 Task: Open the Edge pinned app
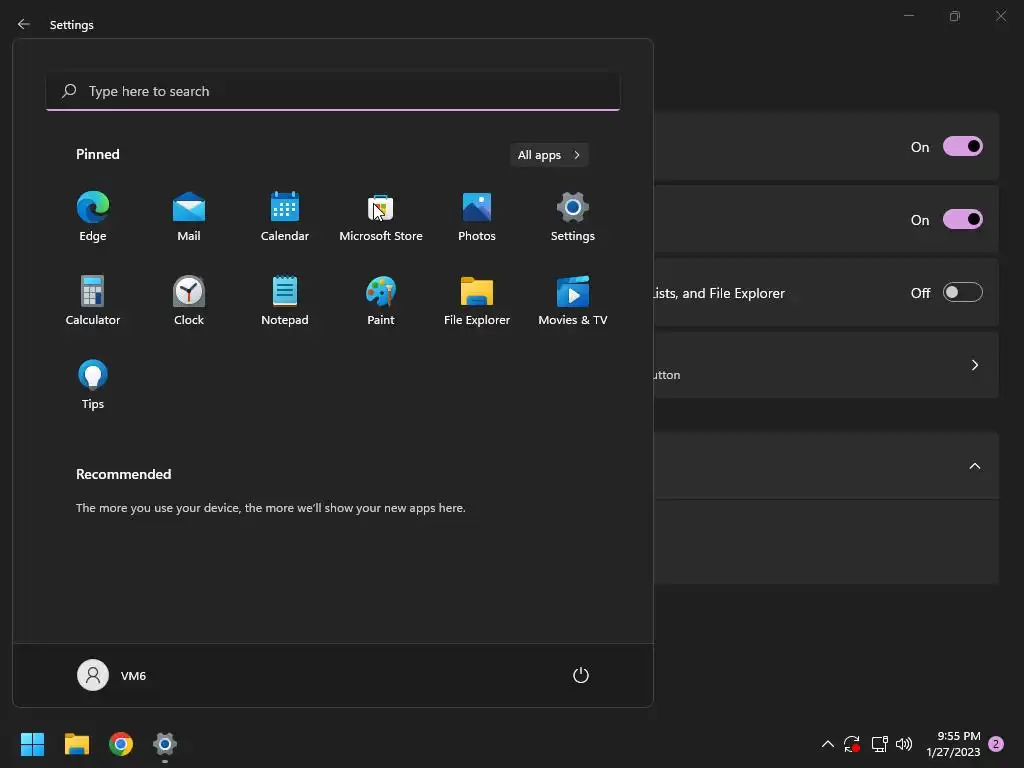tap(93, 217)
